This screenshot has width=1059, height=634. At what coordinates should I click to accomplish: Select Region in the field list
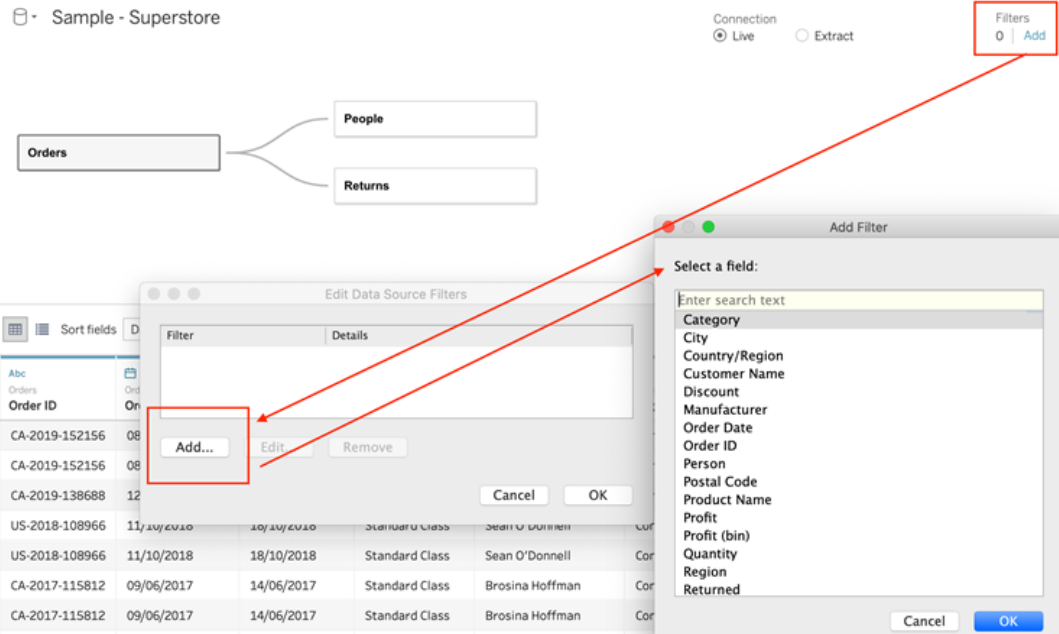859,572
